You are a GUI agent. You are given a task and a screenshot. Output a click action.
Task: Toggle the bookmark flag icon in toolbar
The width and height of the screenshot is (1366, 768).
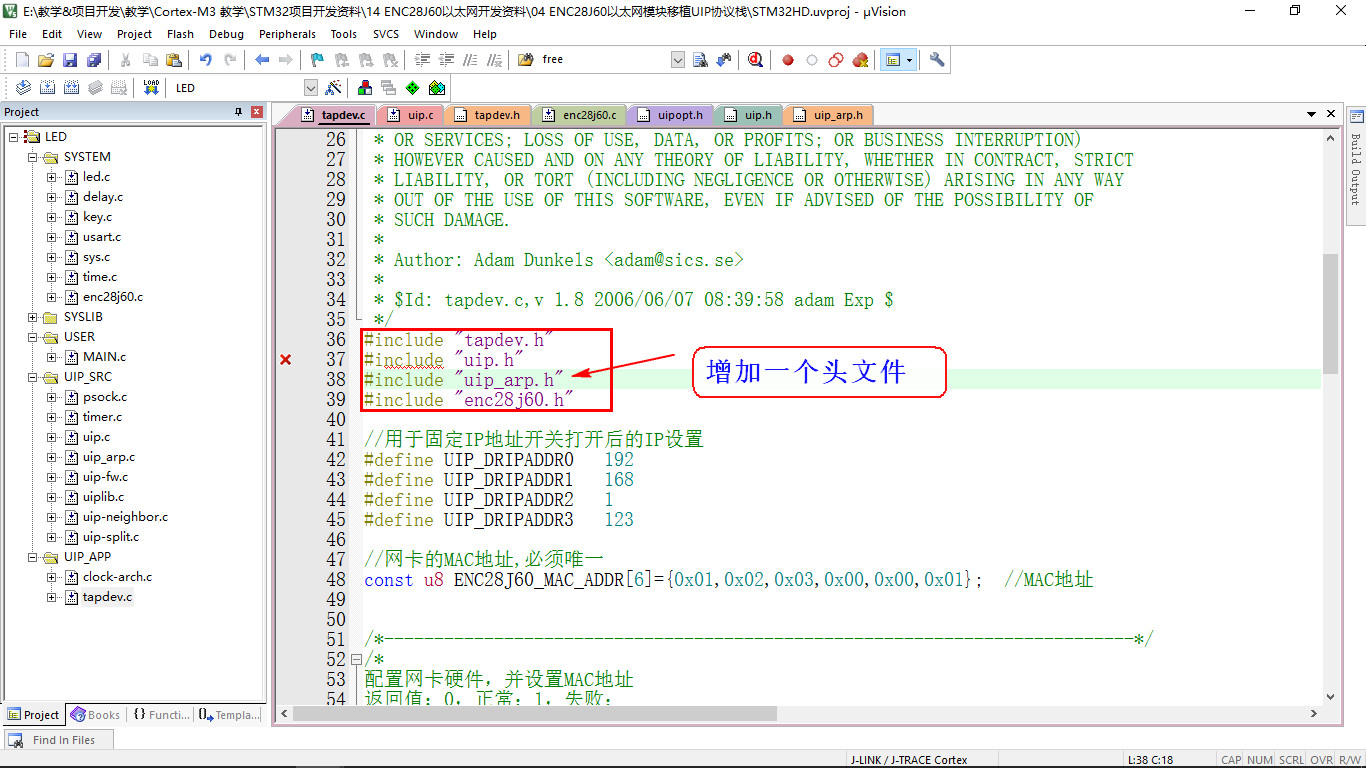tap(317, 60)
